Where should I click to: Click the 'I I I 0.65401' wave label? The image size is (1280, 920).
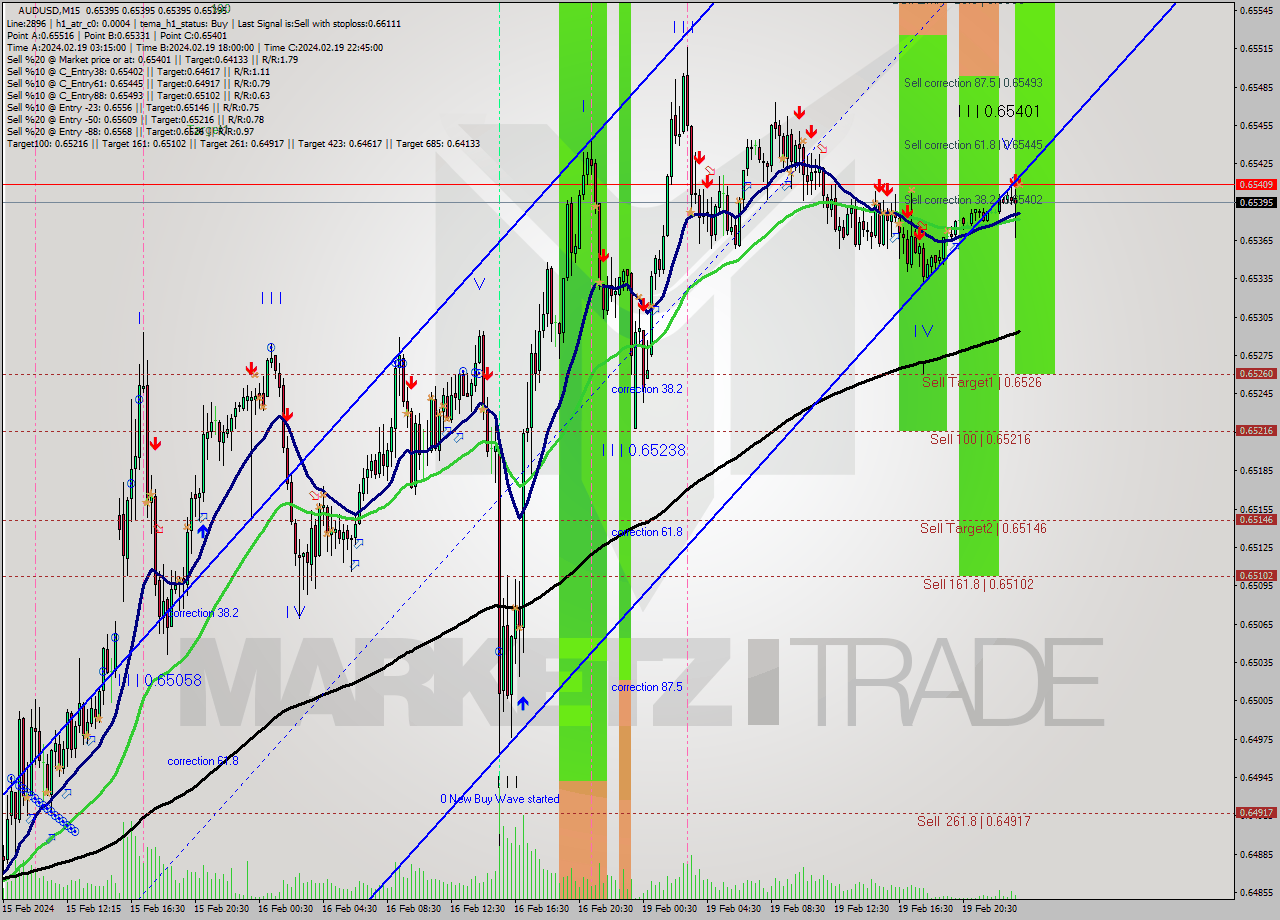pos(999,111)
